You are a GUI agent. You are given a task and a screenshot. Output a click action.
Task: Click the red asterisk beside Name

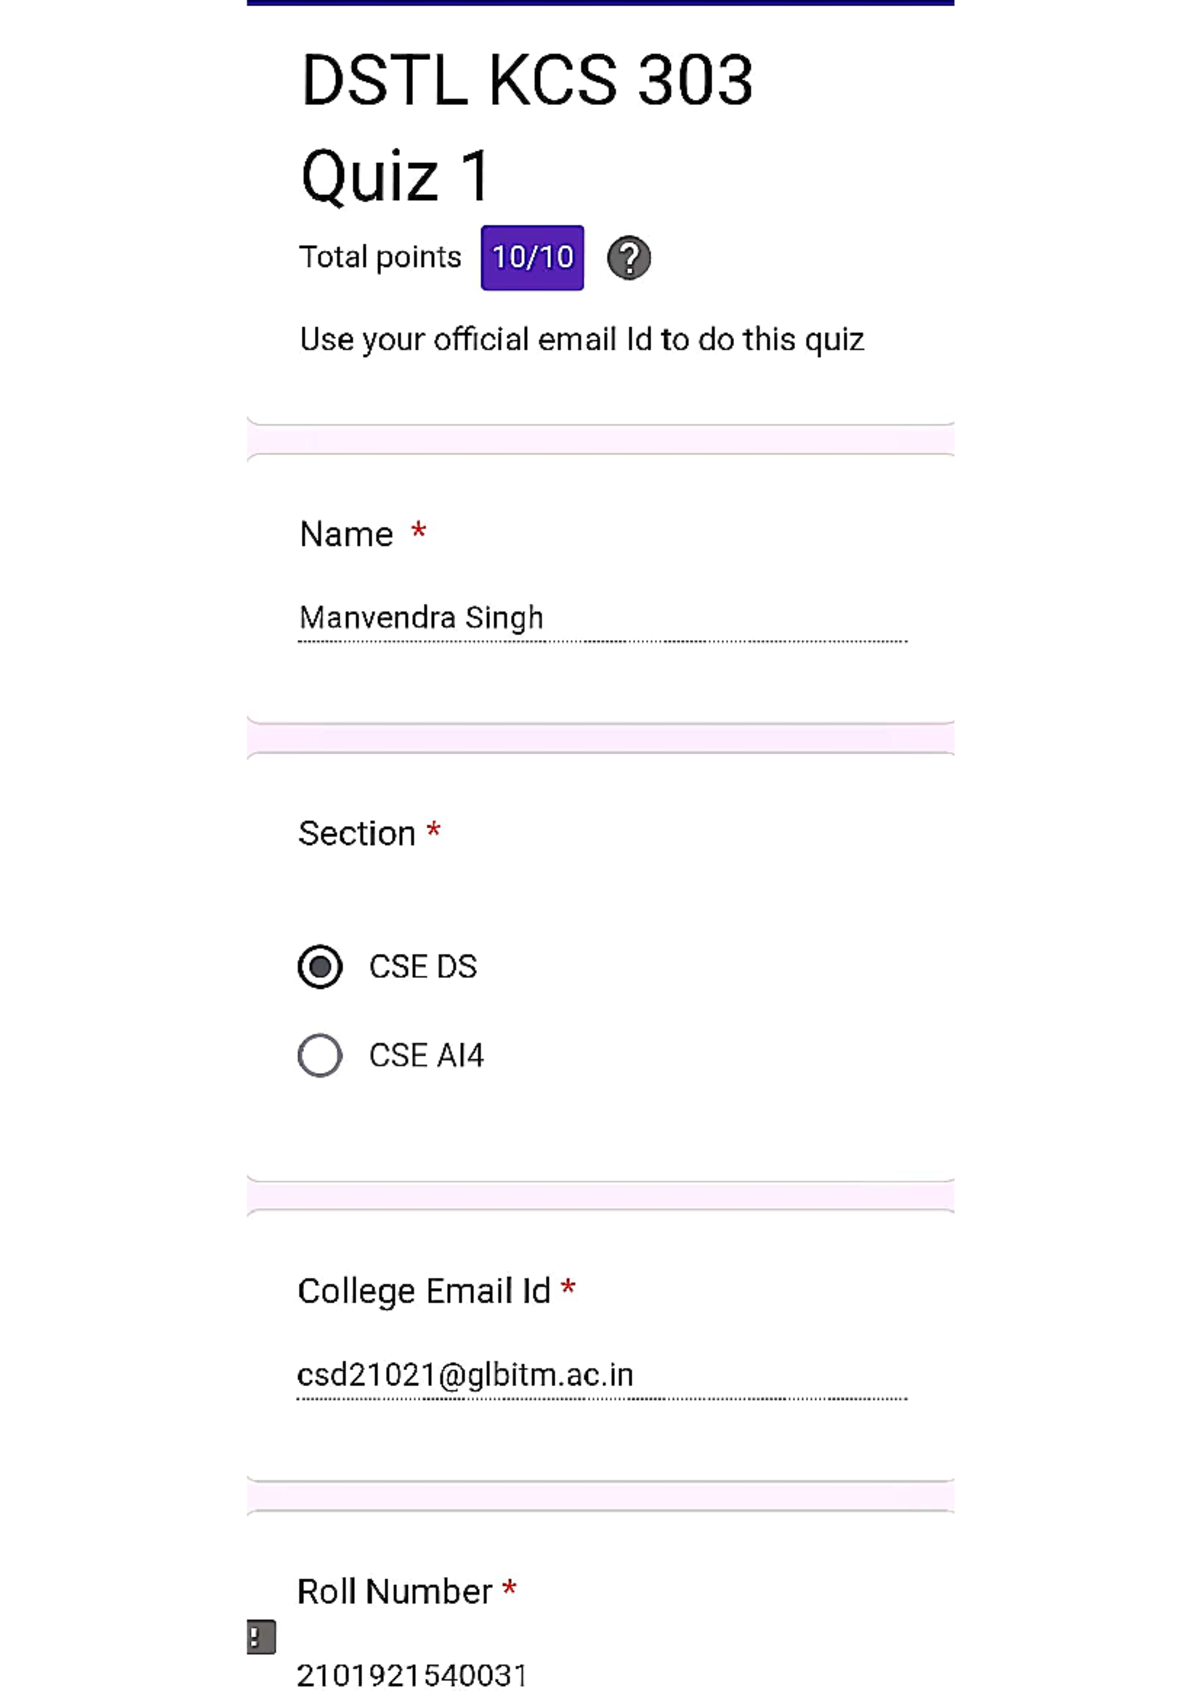point(419,531)
